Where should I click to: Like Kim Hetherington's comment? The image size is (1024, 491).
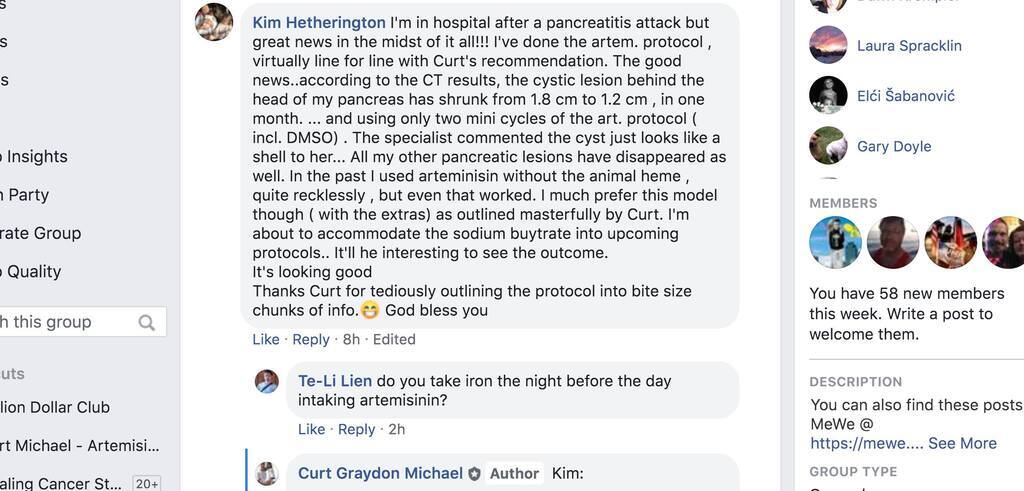click(x=266, y=339)
